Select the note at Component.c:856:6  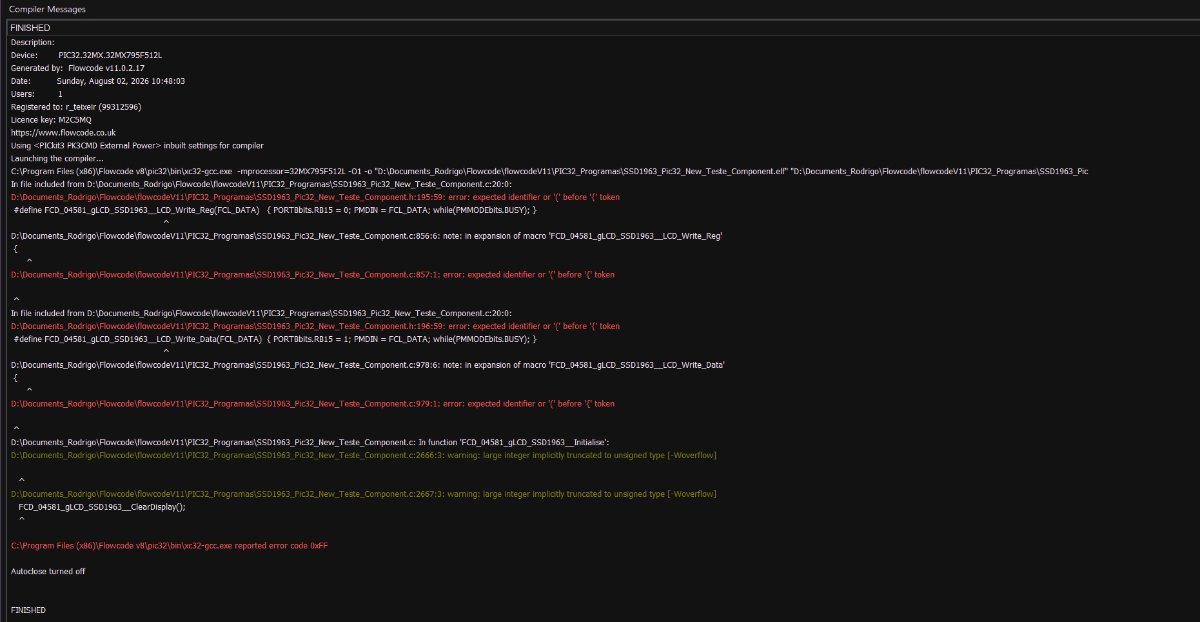pyautogui.click(x=366, y=236)
